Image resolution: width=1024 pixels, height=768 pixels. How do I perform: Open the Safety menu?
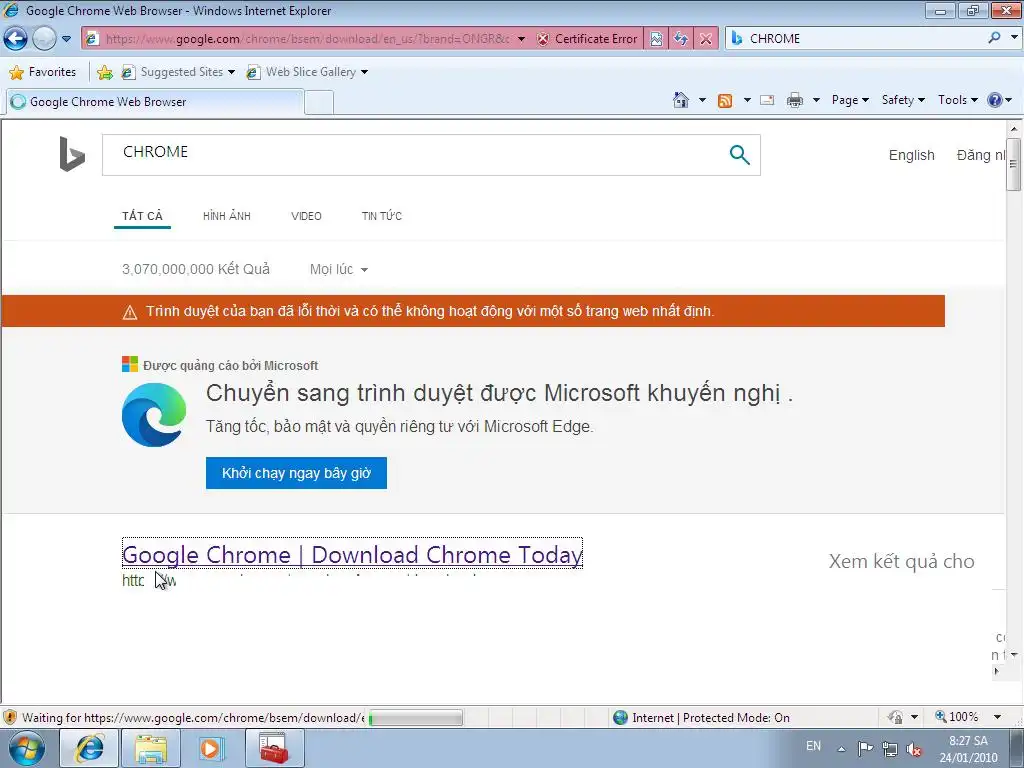903,100
